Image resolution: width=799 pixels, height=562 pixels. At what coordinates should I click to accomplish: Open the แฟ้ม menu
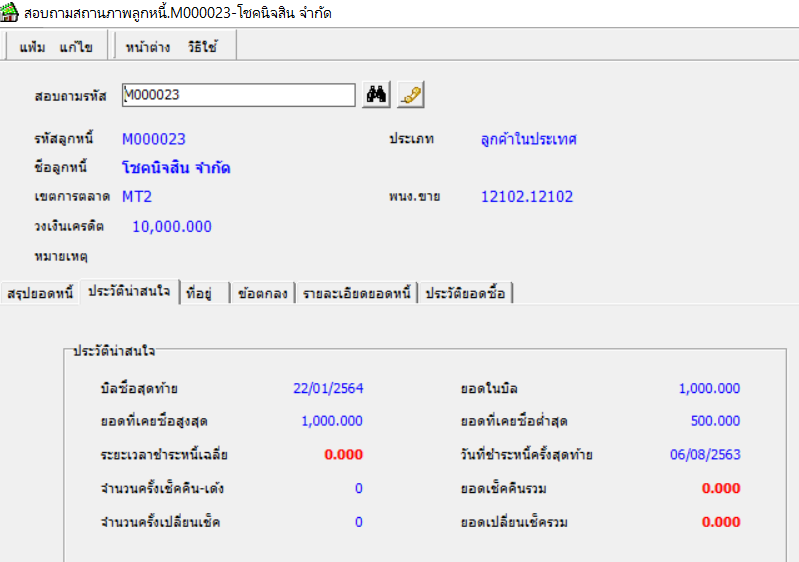[x=32, y=47]
